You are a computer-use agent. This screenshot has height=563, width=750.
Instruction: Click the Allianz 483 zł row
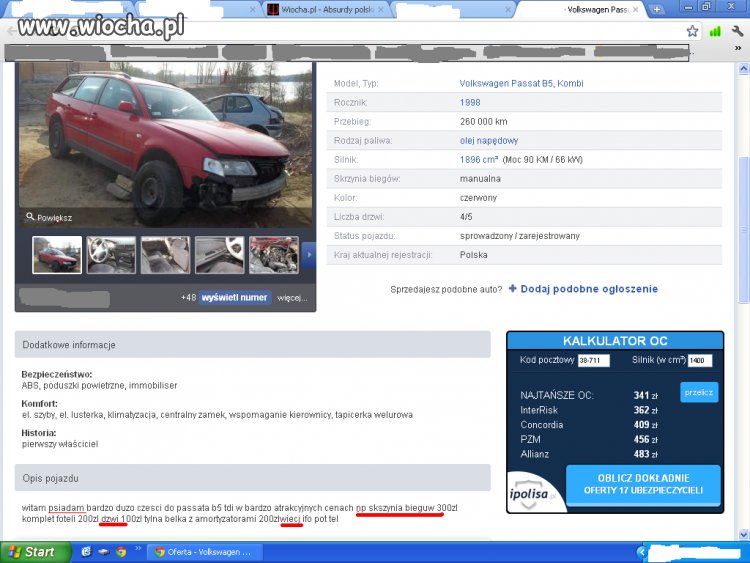click(589, 454)
